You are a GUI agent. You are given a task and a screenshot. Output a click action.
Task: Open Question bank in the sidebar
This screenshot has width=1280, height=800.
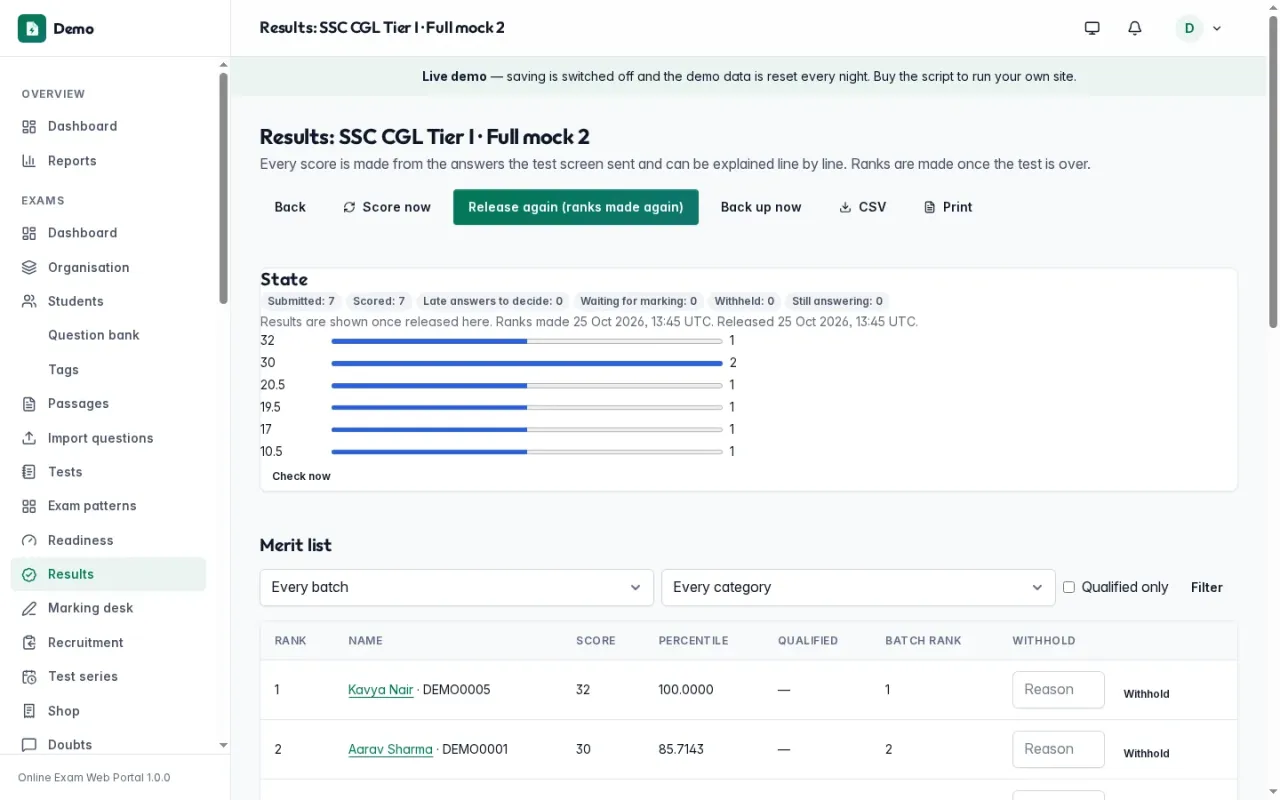[108, 335]
